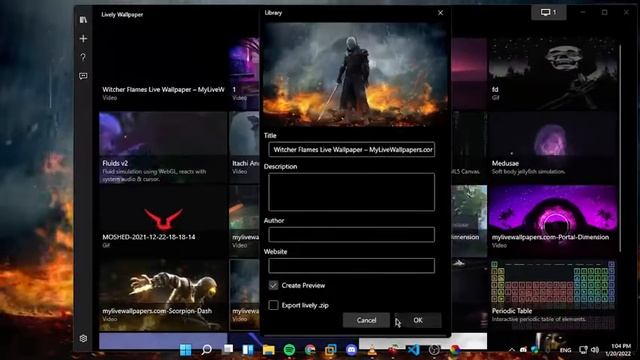Viewport: 640px width, 360px height.
Task: Open VLC media player from taskbar
Action: click(372, 349)
